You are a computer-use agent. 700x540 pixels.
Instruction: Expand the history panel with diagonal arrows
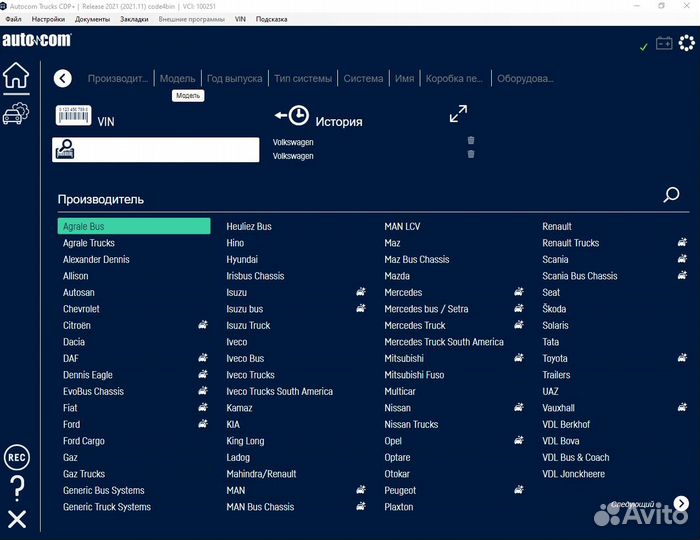(x=458, y=114)
